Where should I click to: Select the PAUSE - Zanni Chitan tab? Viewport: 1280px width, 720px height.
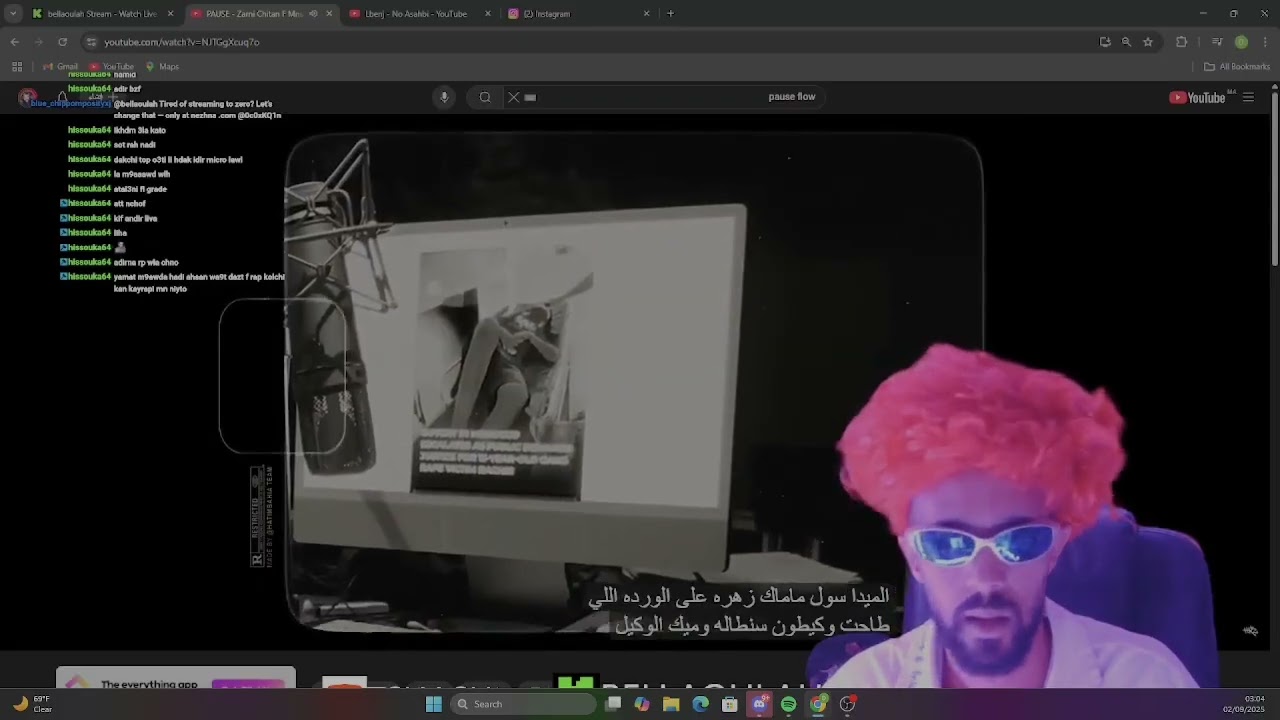(253, 14)
